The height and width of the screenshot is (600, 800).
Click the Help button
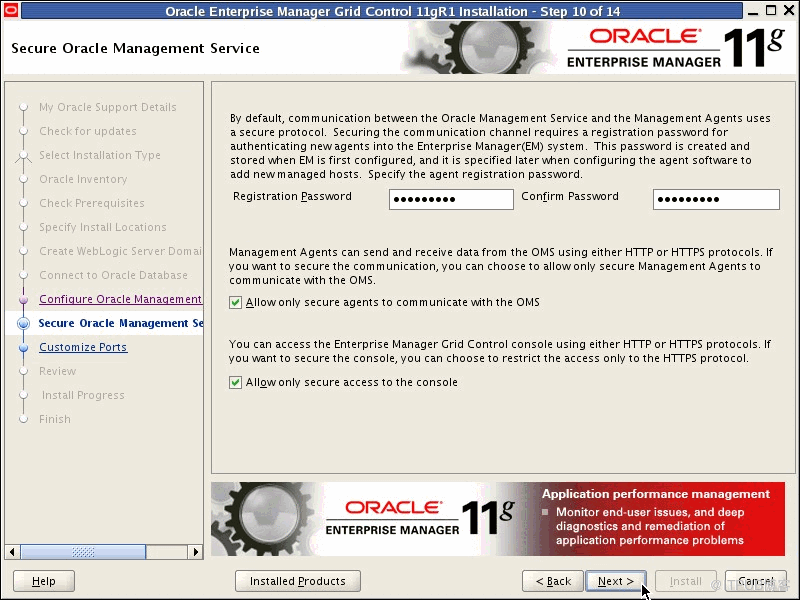(x=44, y=581)
